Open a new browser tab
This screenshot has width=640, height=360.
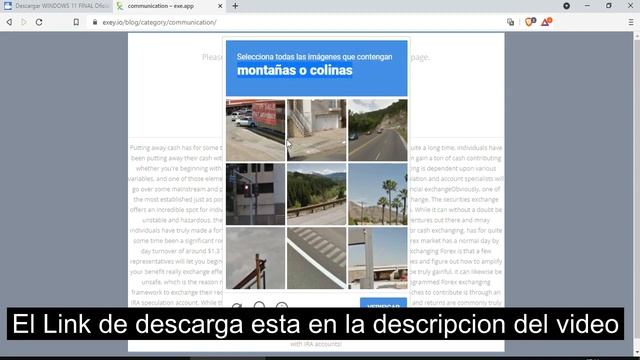(235, 6)
